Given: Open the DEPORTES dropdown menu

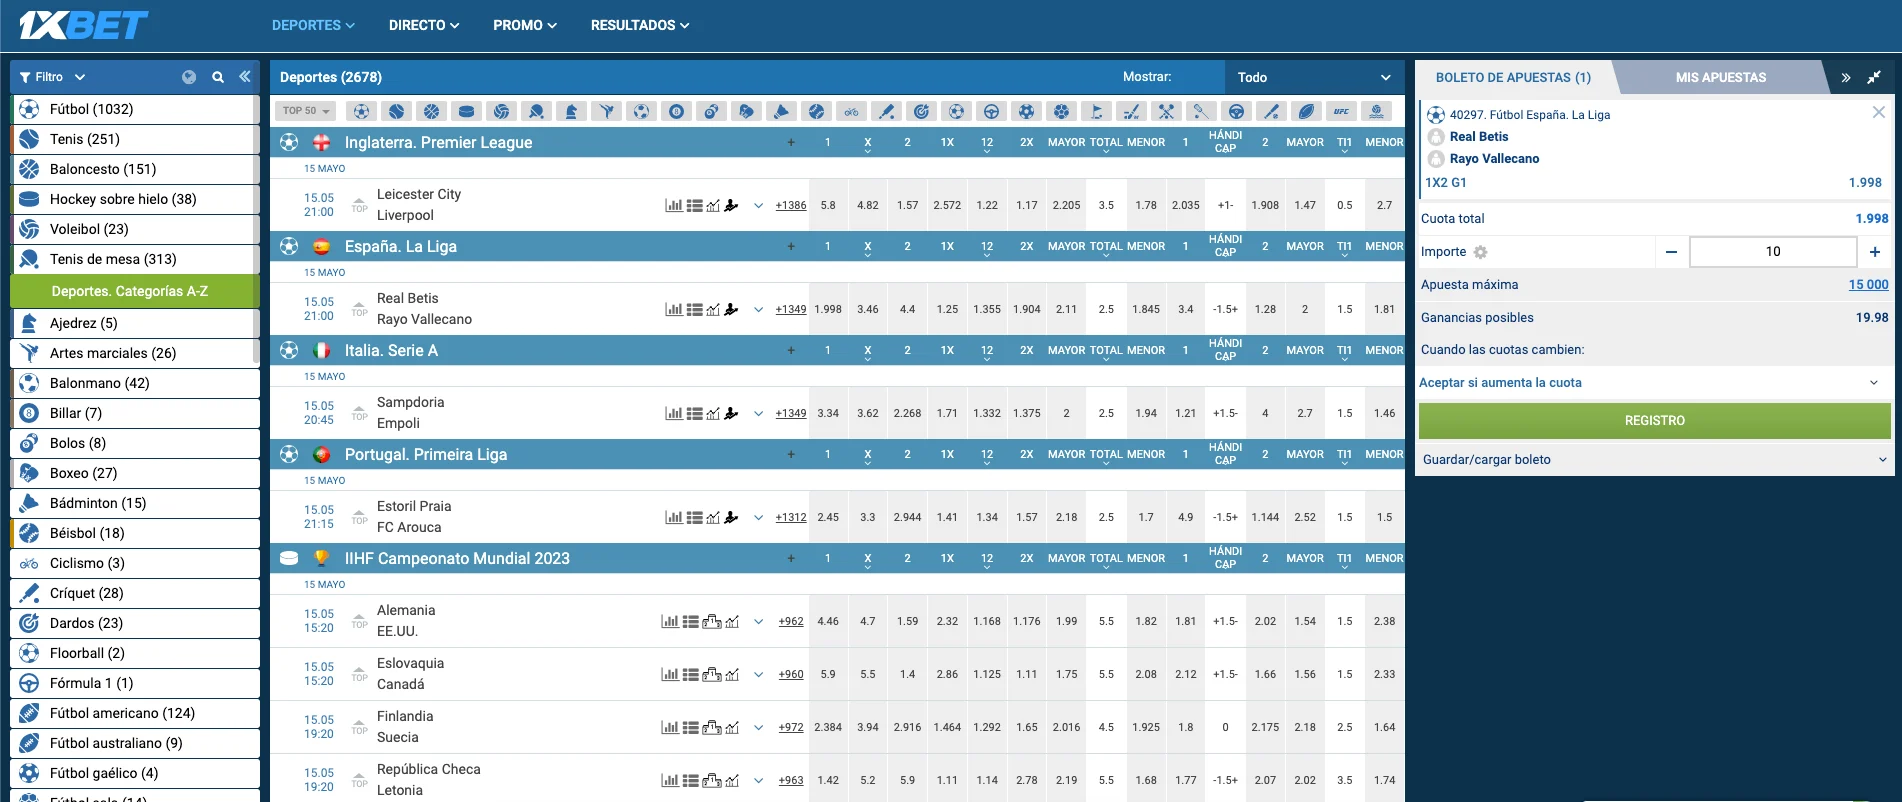Looking at the screenshot, I should click(x=313, y=25).
